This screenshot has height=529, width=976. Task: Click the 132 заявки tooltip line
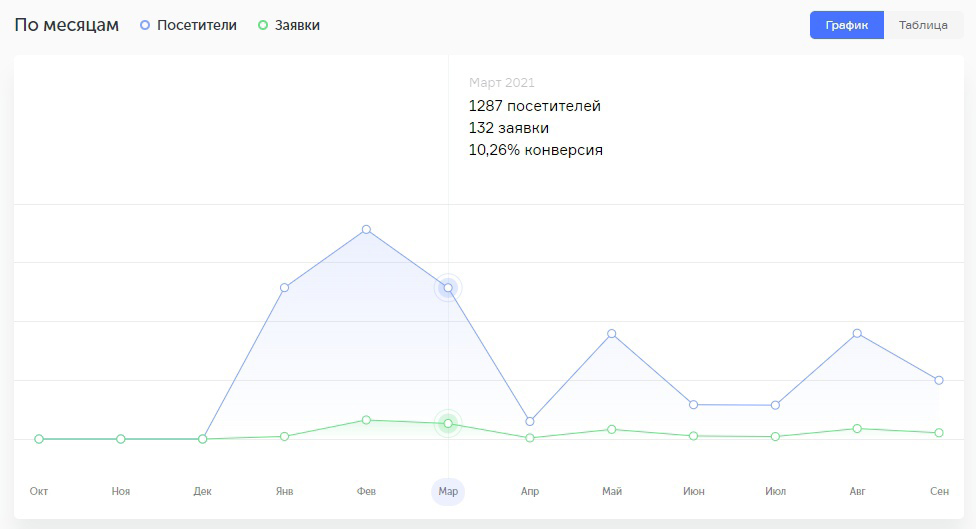click(509, 128)
